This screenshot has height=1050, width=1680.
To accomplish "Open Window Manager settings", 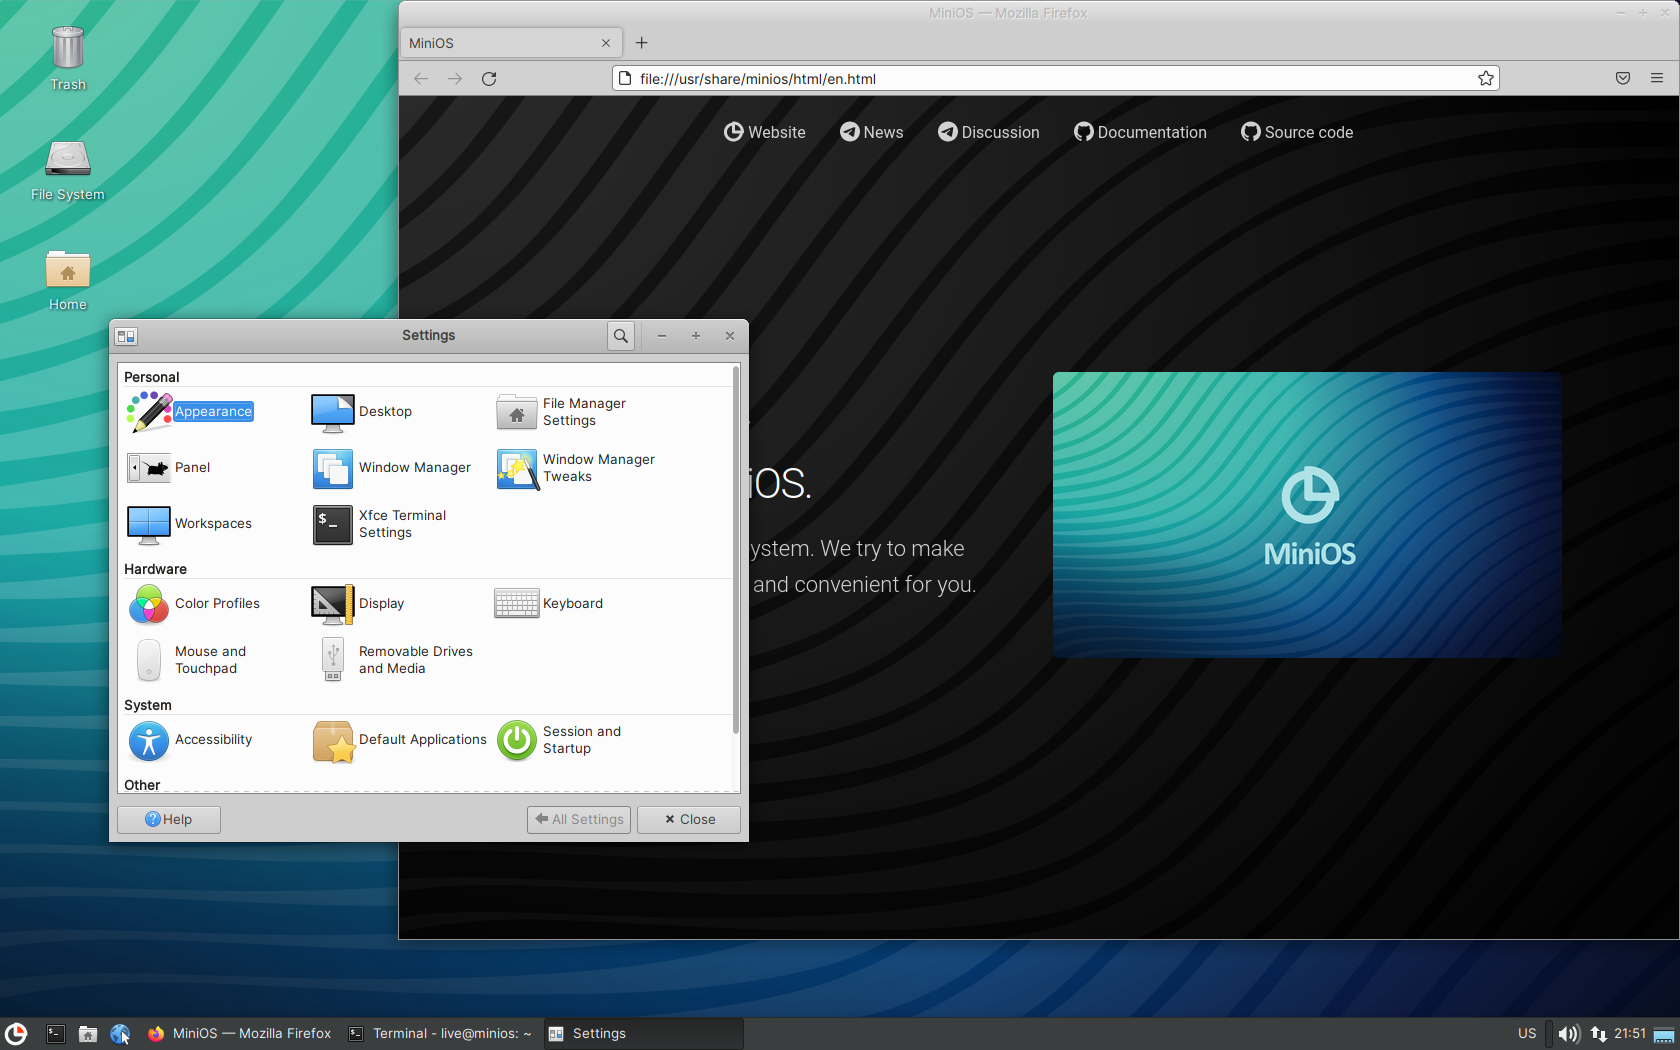I will [x=391, y=468].
